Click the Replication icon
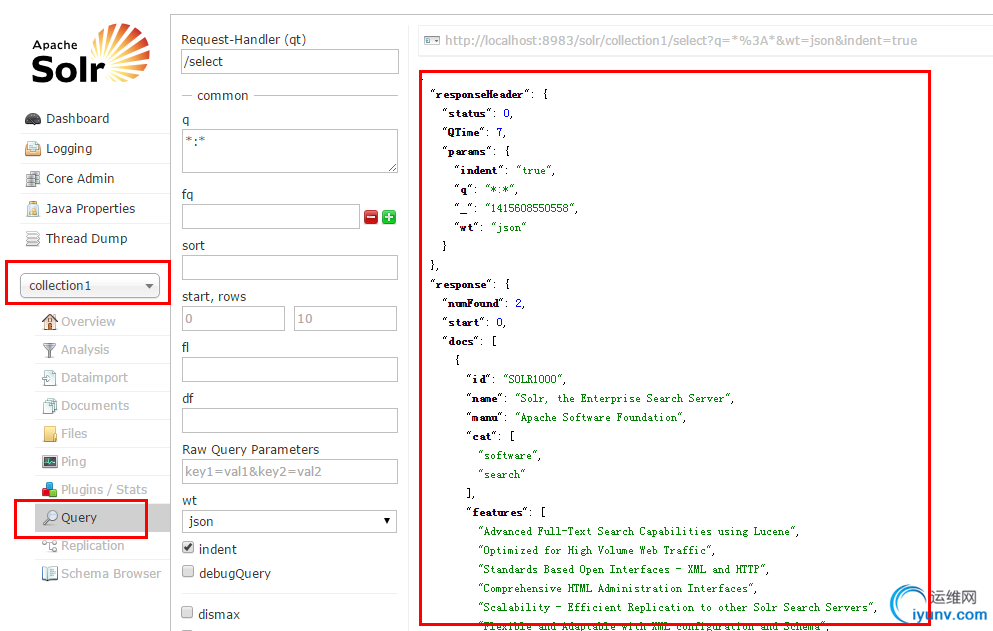This screenshot has width=993, height=631. (x=50, y=545)
